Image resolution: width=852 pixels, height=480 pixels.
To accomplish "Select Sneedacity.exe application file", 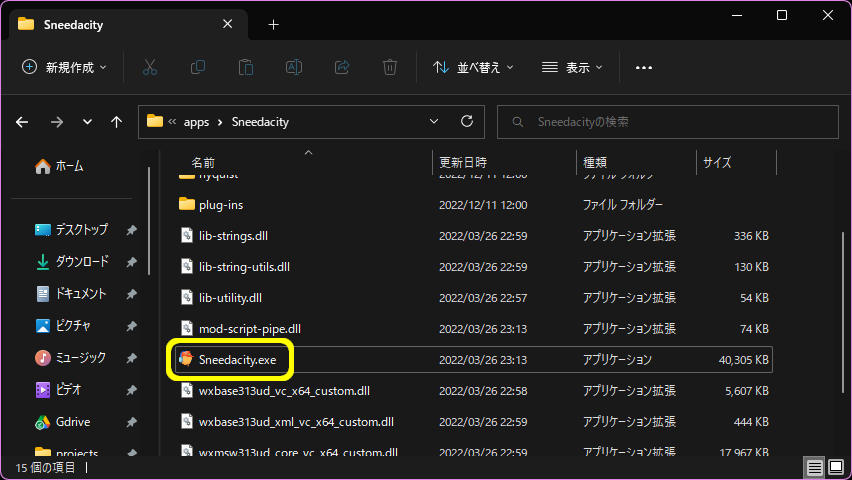I will (473, 360).
